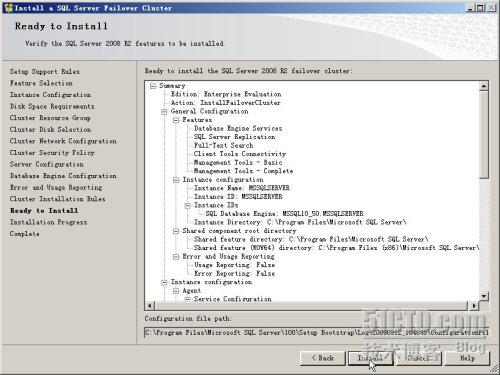Go to Cluster Disk Selection step
The width and height of the screenshot is (500, 375).
point(50,130)
